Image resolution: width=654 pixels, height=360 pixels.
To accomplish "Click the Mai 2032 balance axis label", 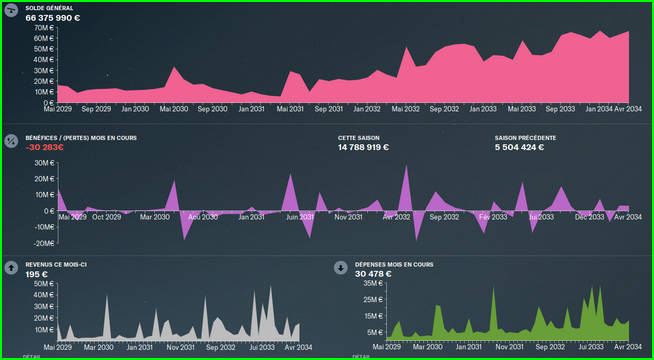I will click(x=405, y=109).
